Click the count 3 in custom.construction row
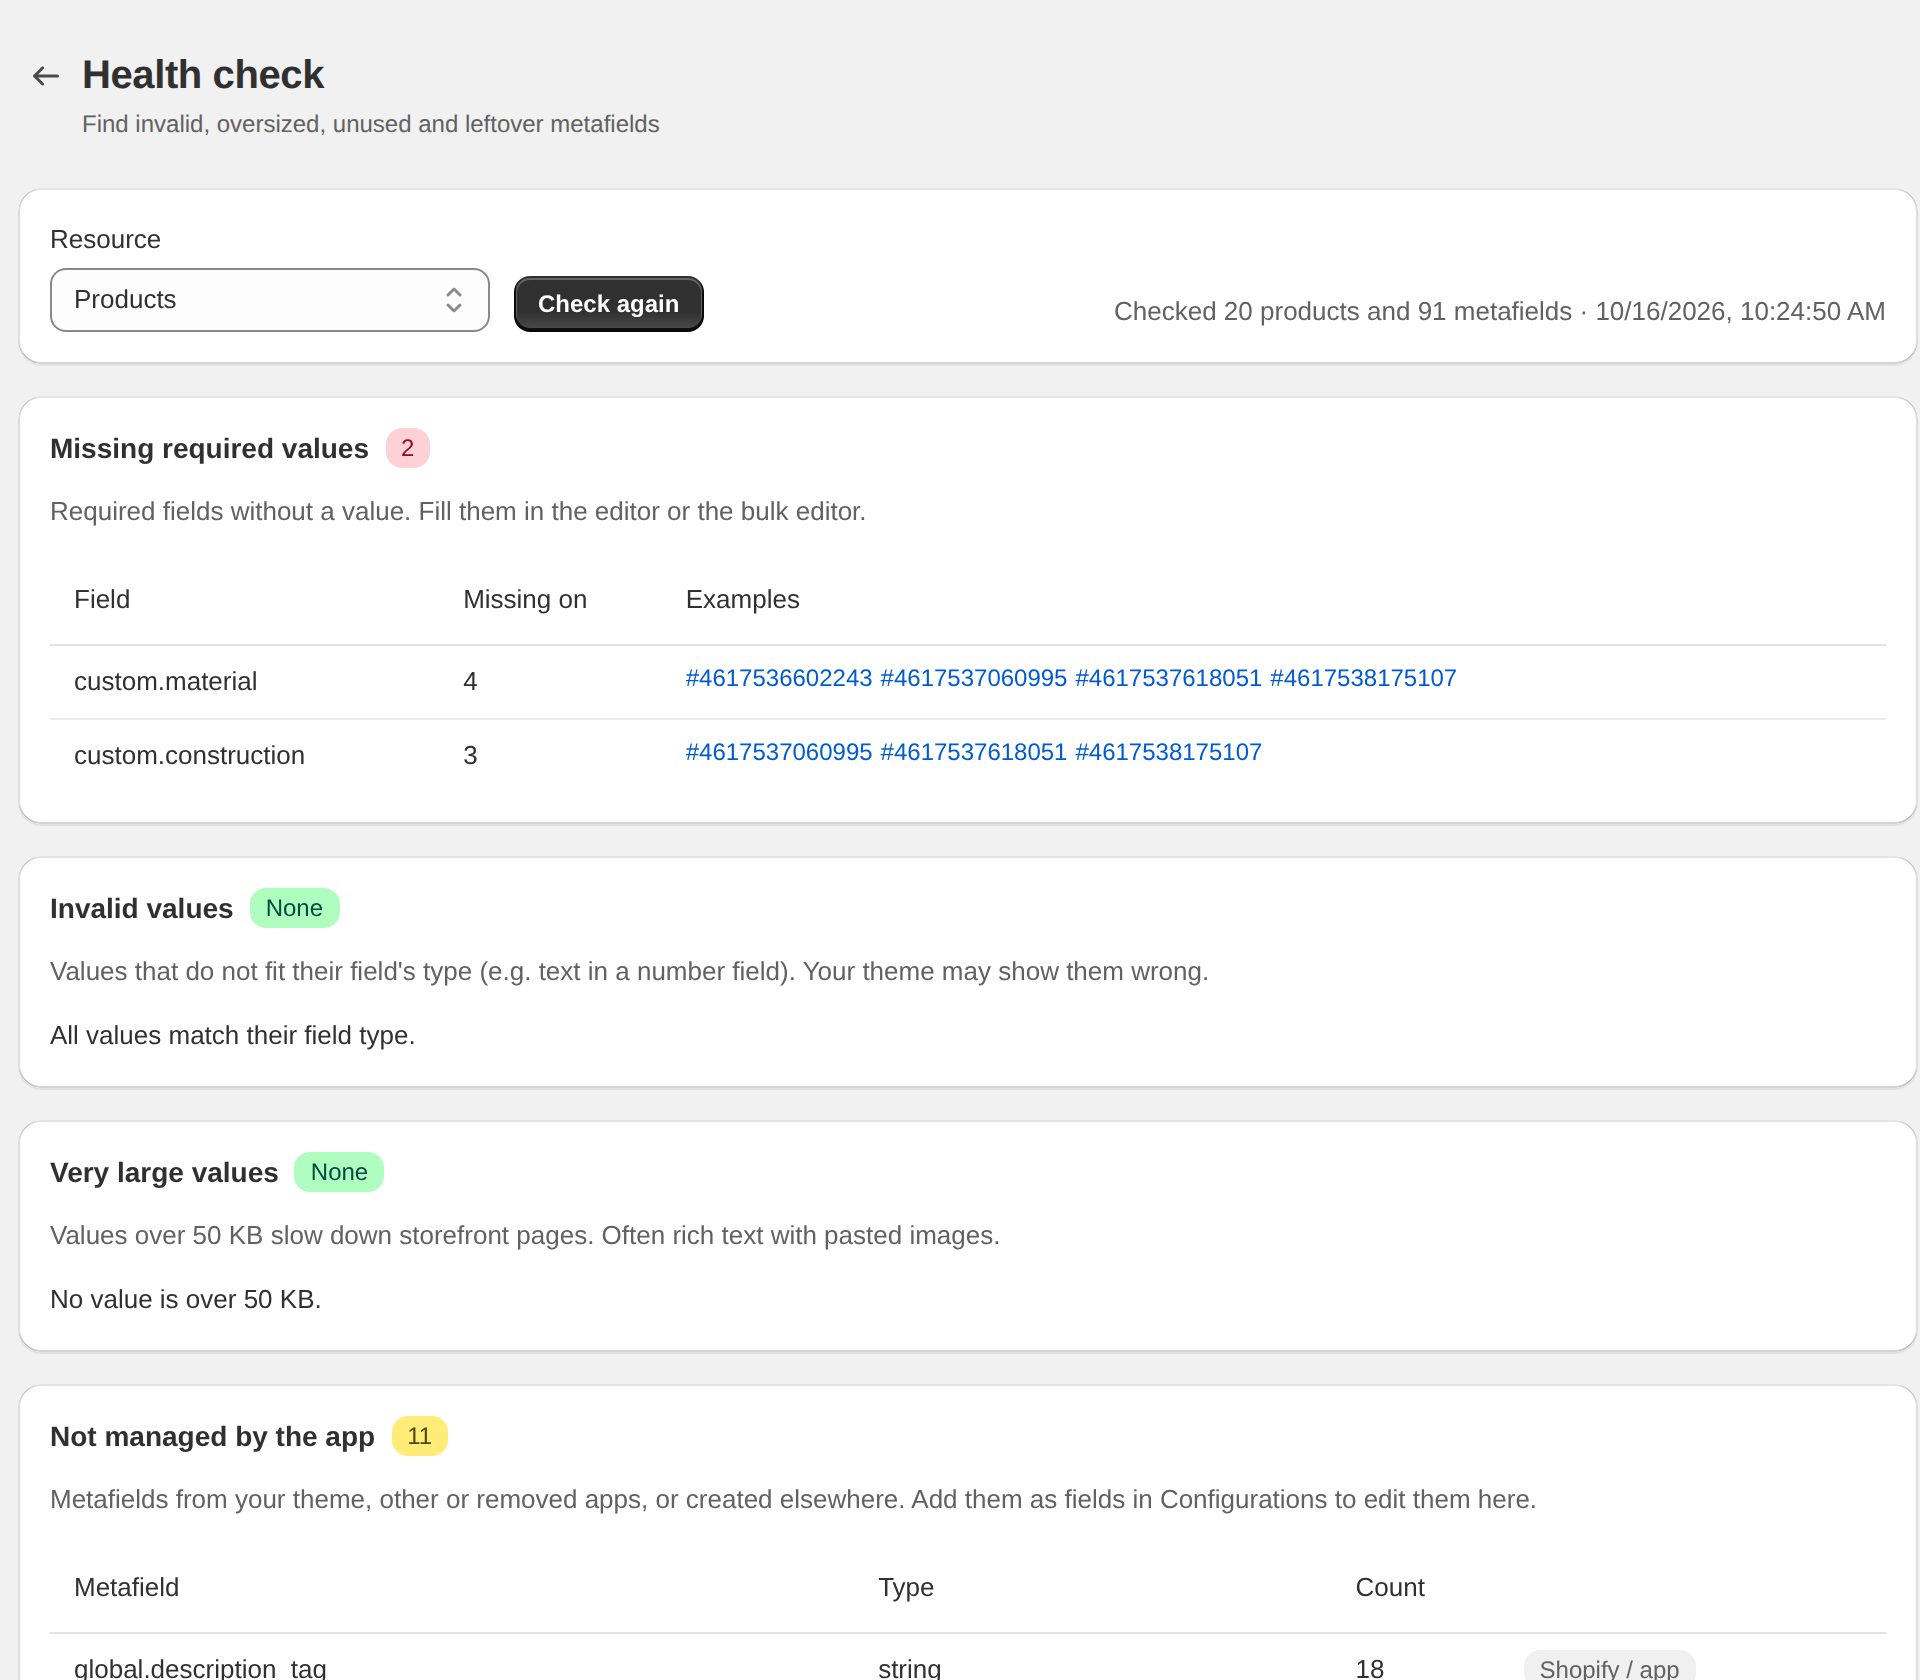The image size is (1920, 1680). [470, 756]
